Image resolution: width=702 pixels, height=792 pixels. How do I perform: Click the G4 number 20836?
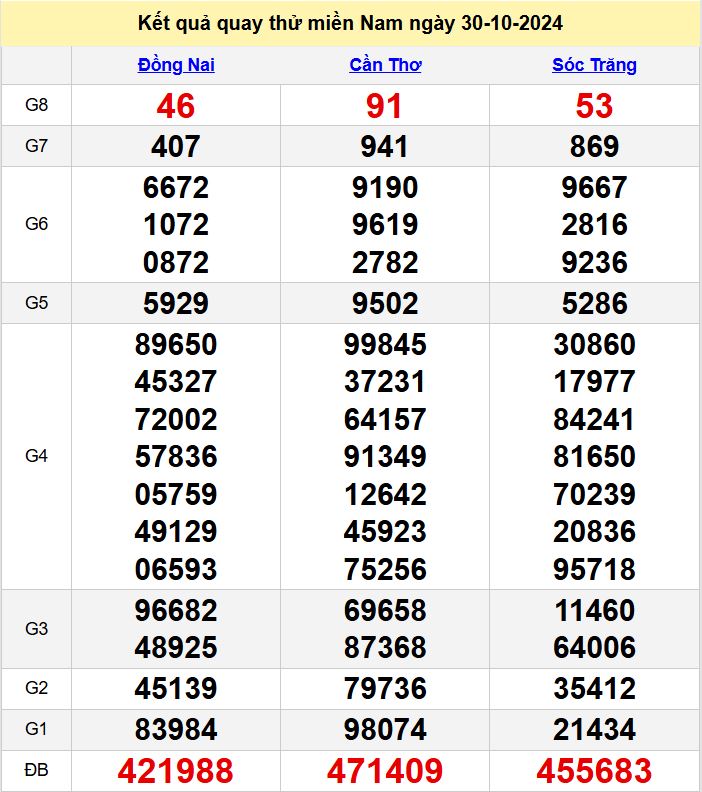[x=594, y=532]
